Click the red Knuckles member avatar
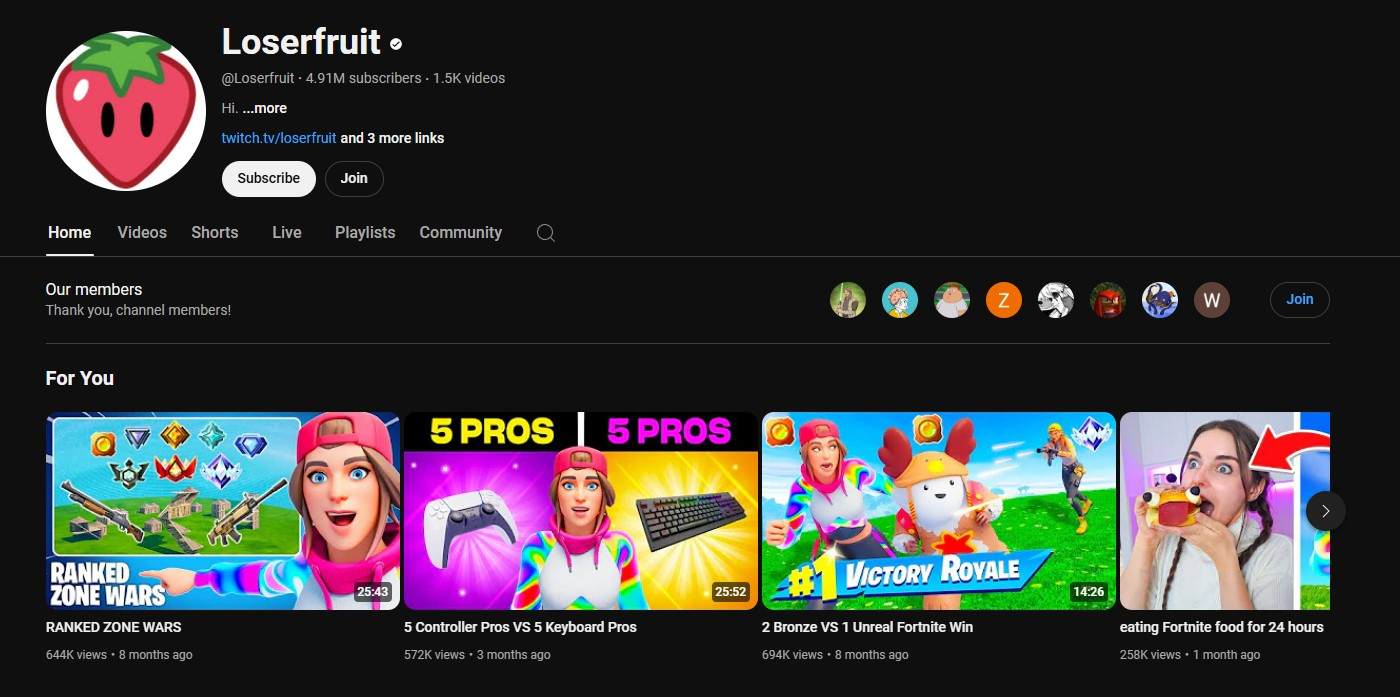The height and width of the screenshot is (697, 1400). tap(1108, 299)
